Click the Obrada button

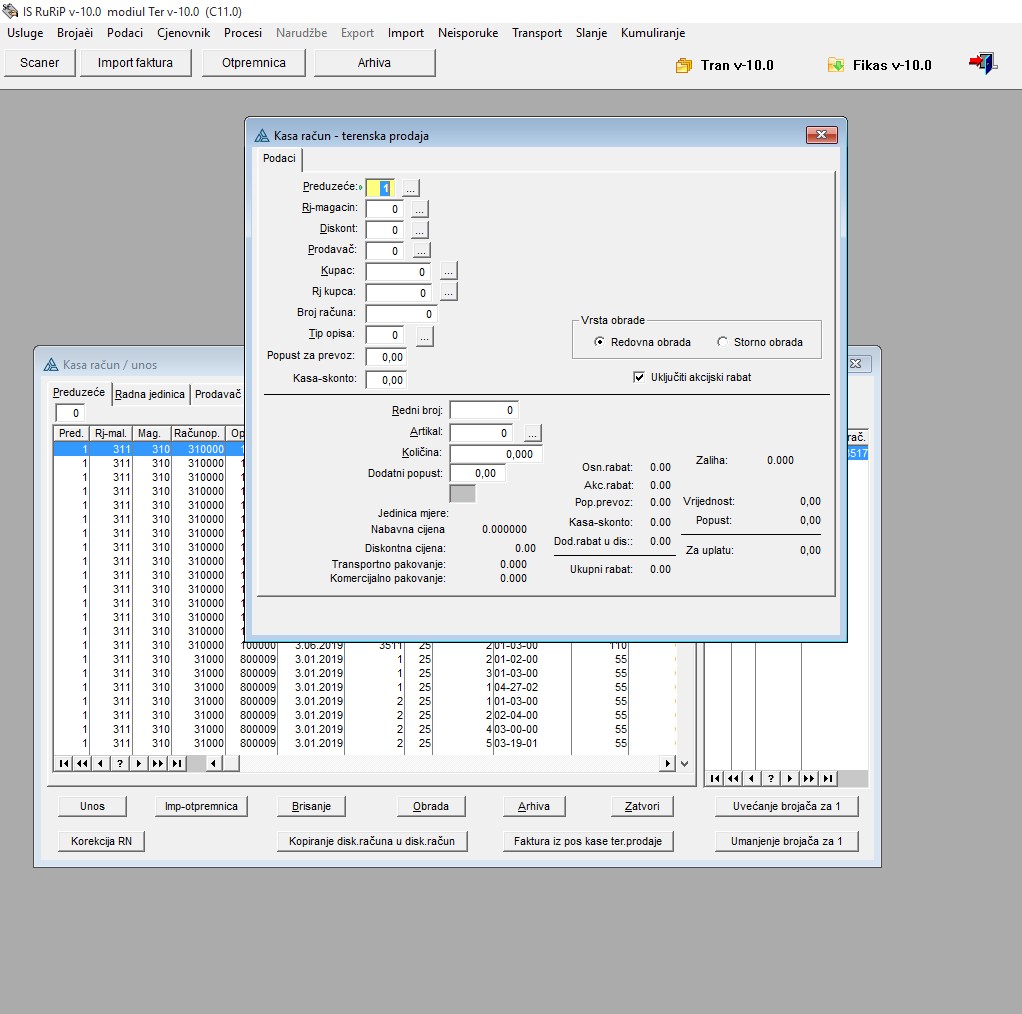(431, 806)
